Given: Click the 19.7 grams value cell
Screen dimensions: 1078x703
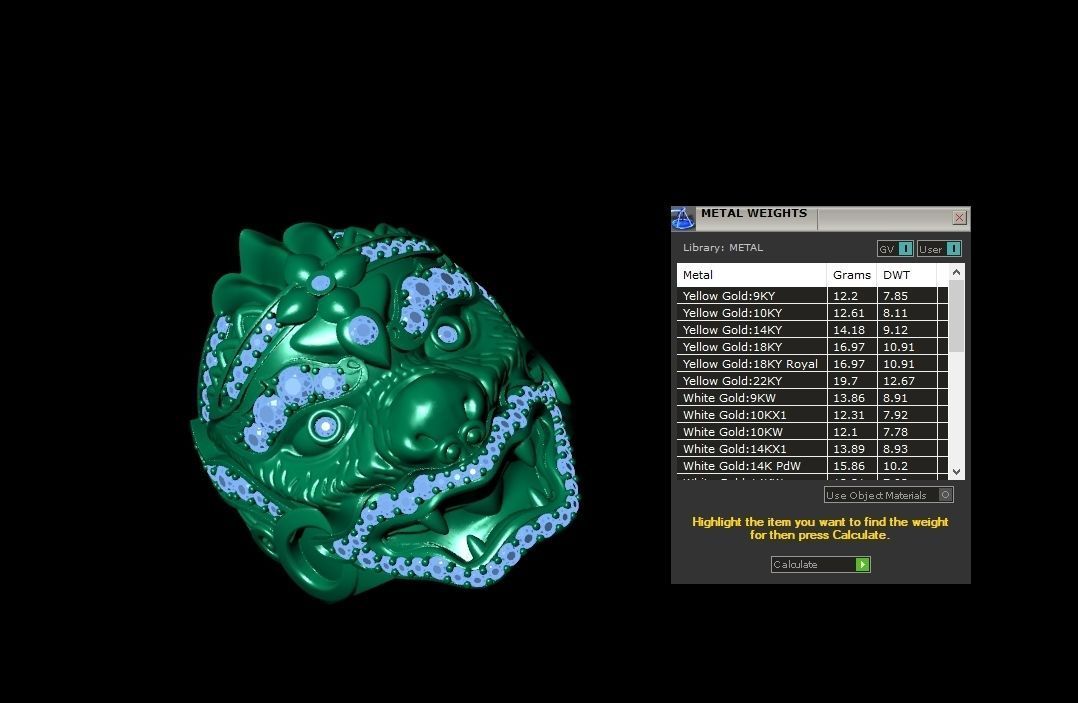Looking at the screenshot, I should (x=852, y=381).
